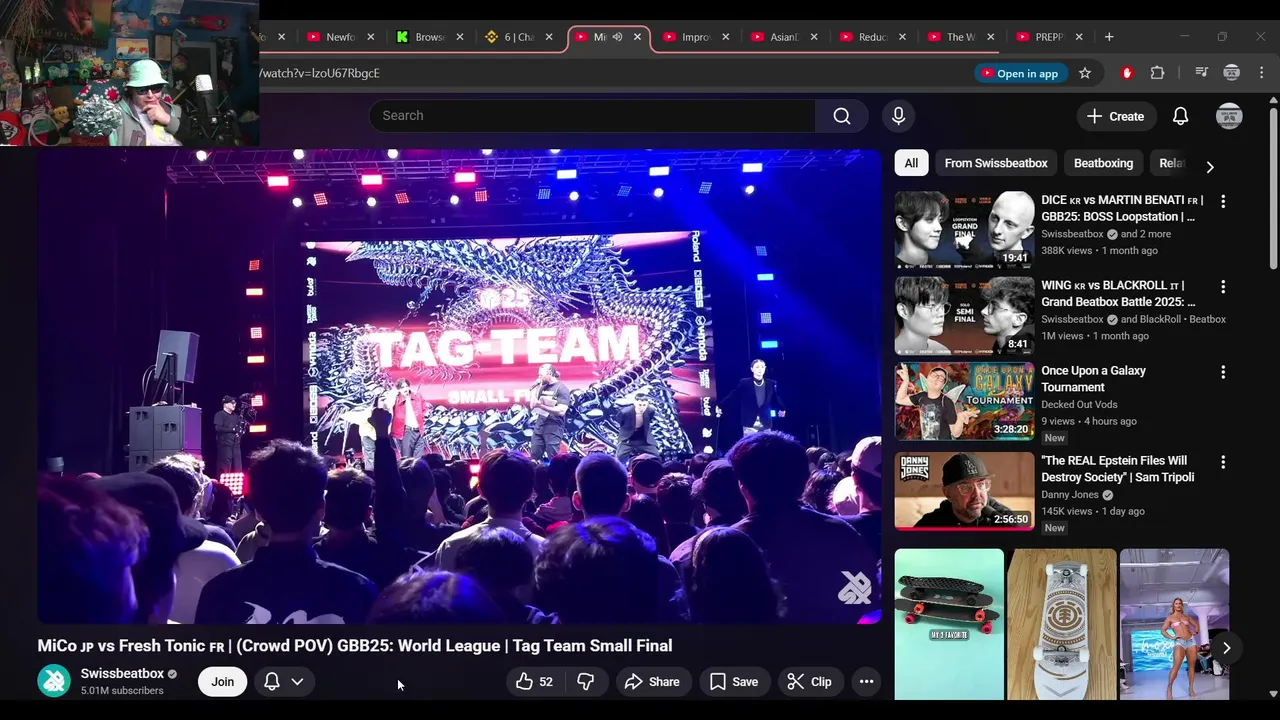The image size is (1280, 720).
Task: Open the account avatar menu
Action: [x=1229, y=116]
